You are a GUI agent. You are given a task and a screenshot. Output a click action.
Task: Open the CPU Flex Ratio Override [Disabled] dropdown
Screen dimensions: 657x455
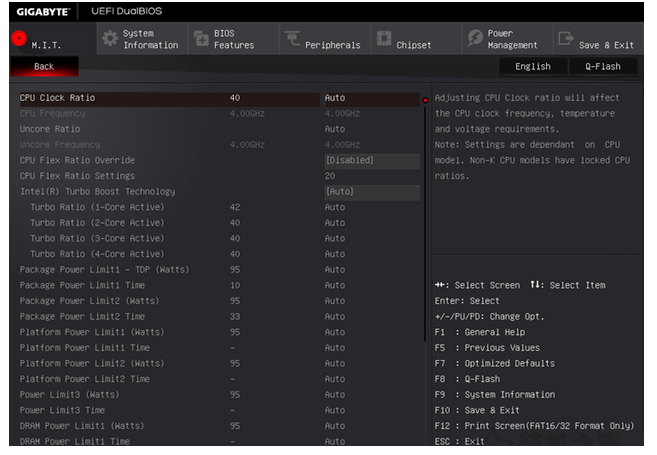[x=372, y=160]
